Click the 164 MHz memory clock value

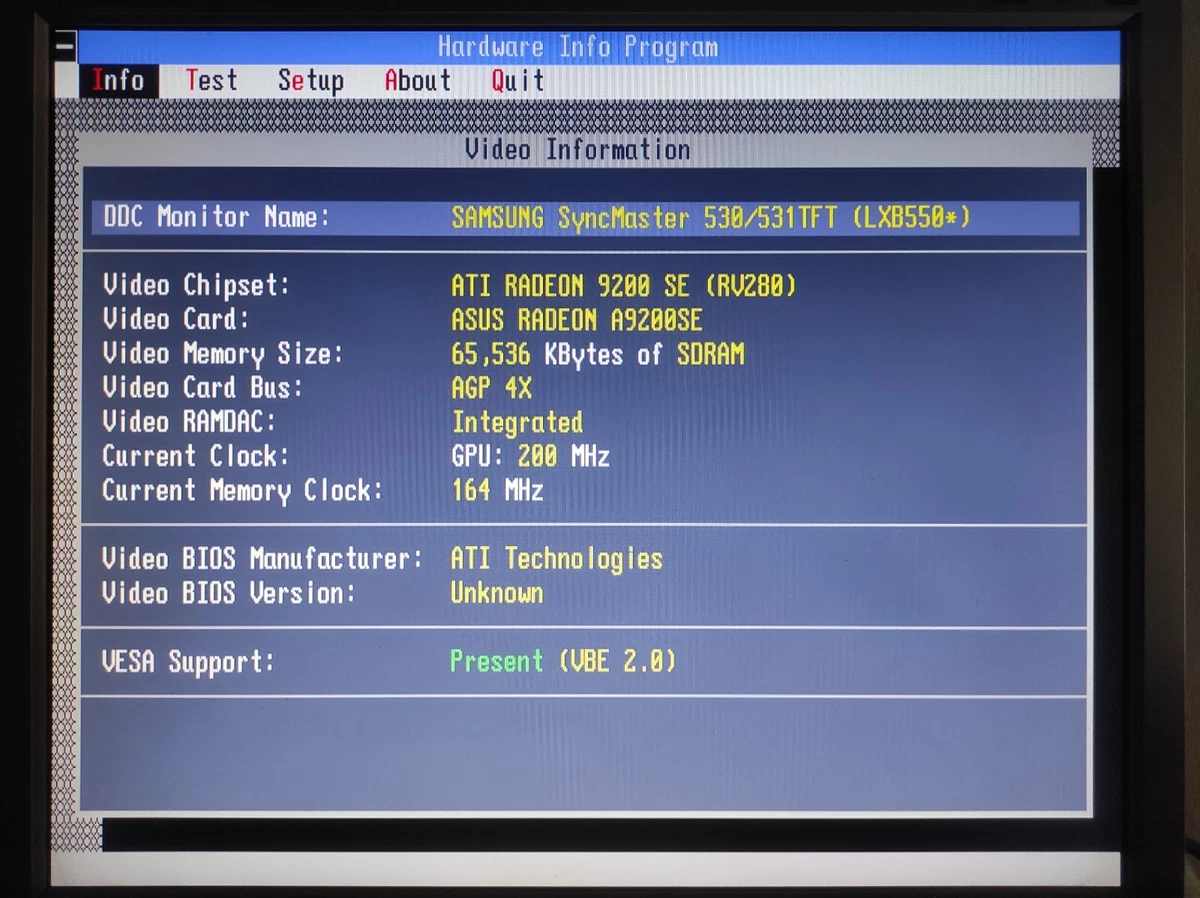[x=498, y=490]
